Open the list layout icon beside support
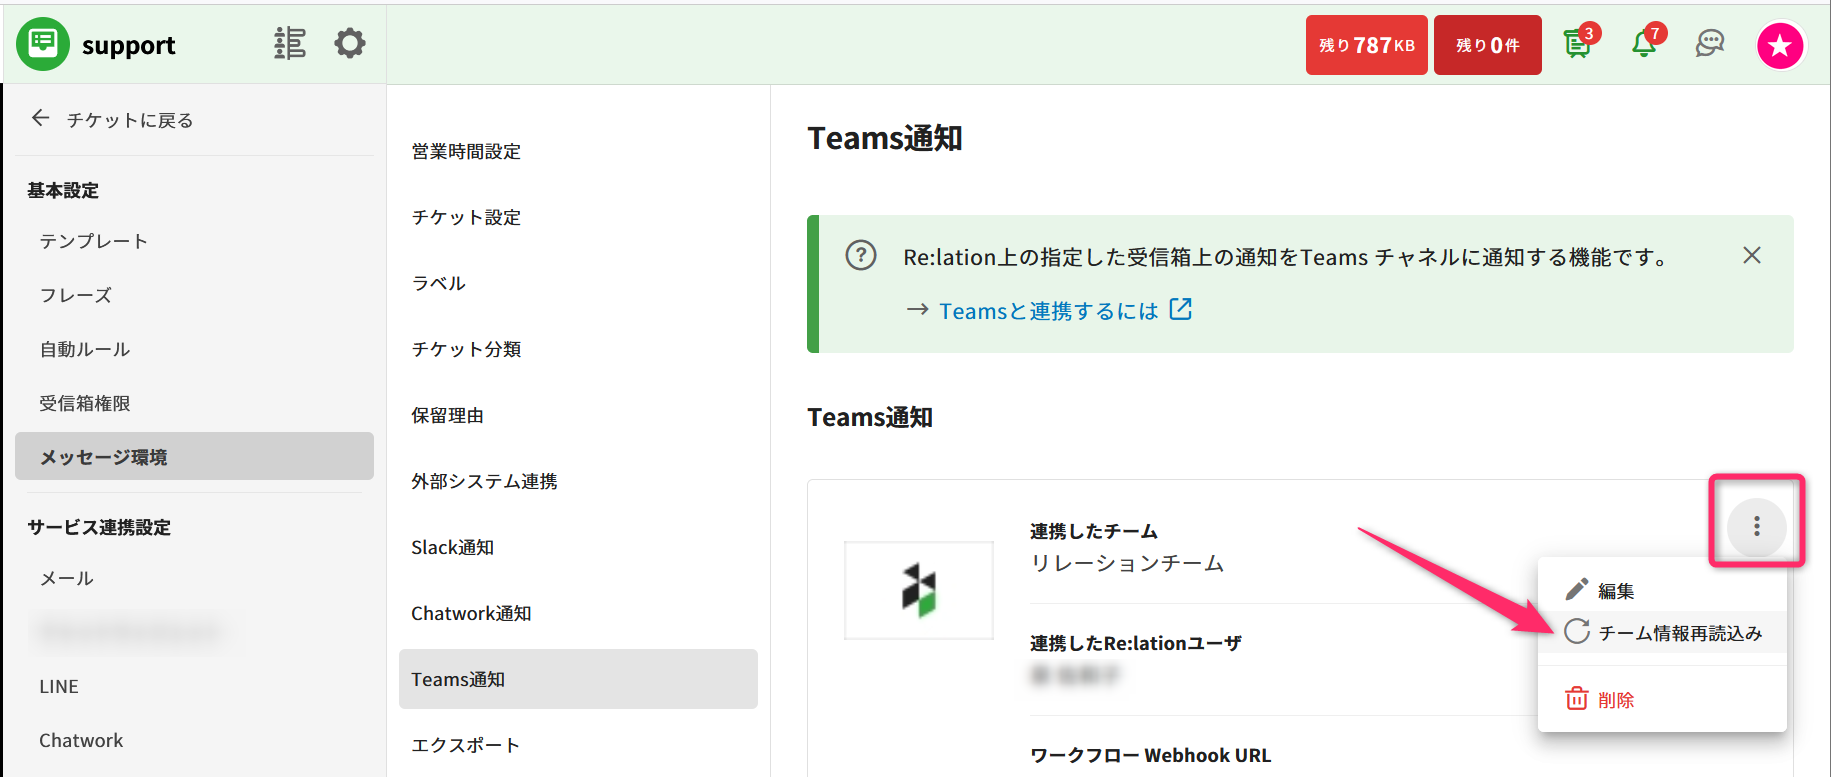 pyautogui.click(x=290, y=44)
